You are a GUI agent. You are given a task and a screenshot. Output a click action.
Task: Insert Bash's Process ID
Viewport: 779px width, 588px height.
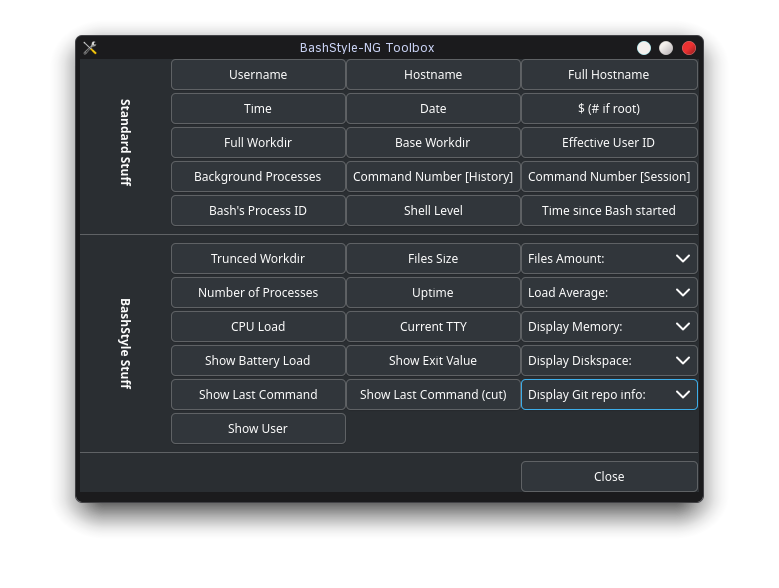[258, 211]
